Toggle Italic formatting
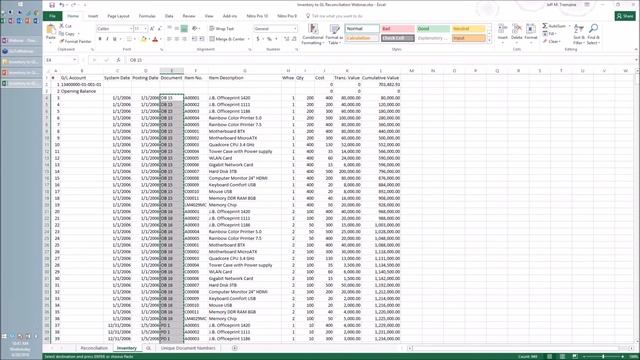This screenshot has width=640, height=360. point(107,39)
